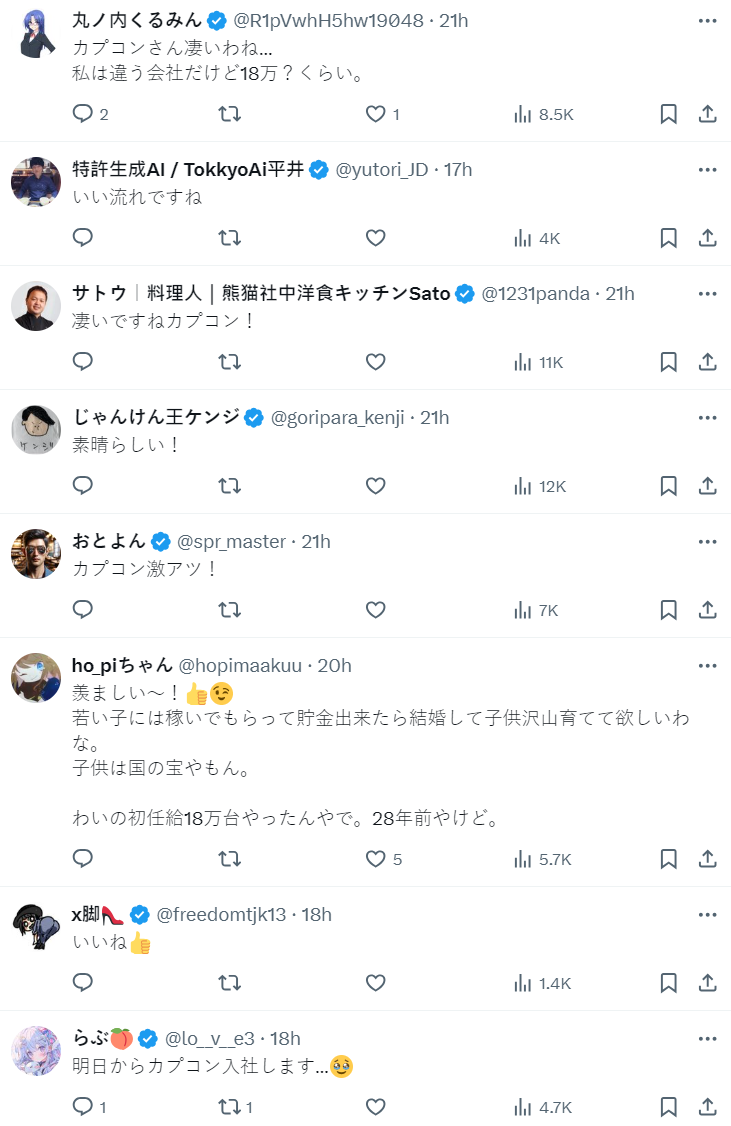Open the @goripara_kenji handle link
The image size is (731, 1126).
coord(338,418)
